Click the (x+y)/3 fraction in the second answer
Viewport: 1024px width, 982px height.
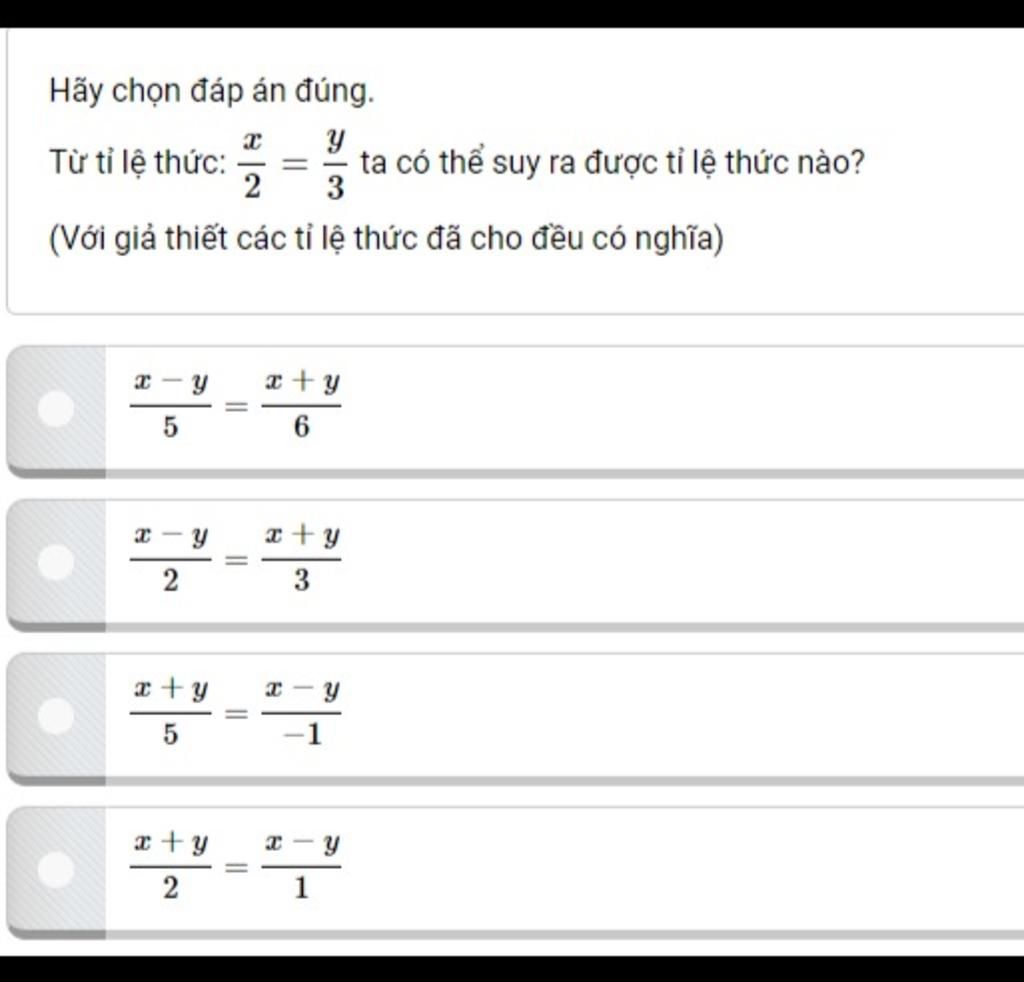(x=301, y=560)
